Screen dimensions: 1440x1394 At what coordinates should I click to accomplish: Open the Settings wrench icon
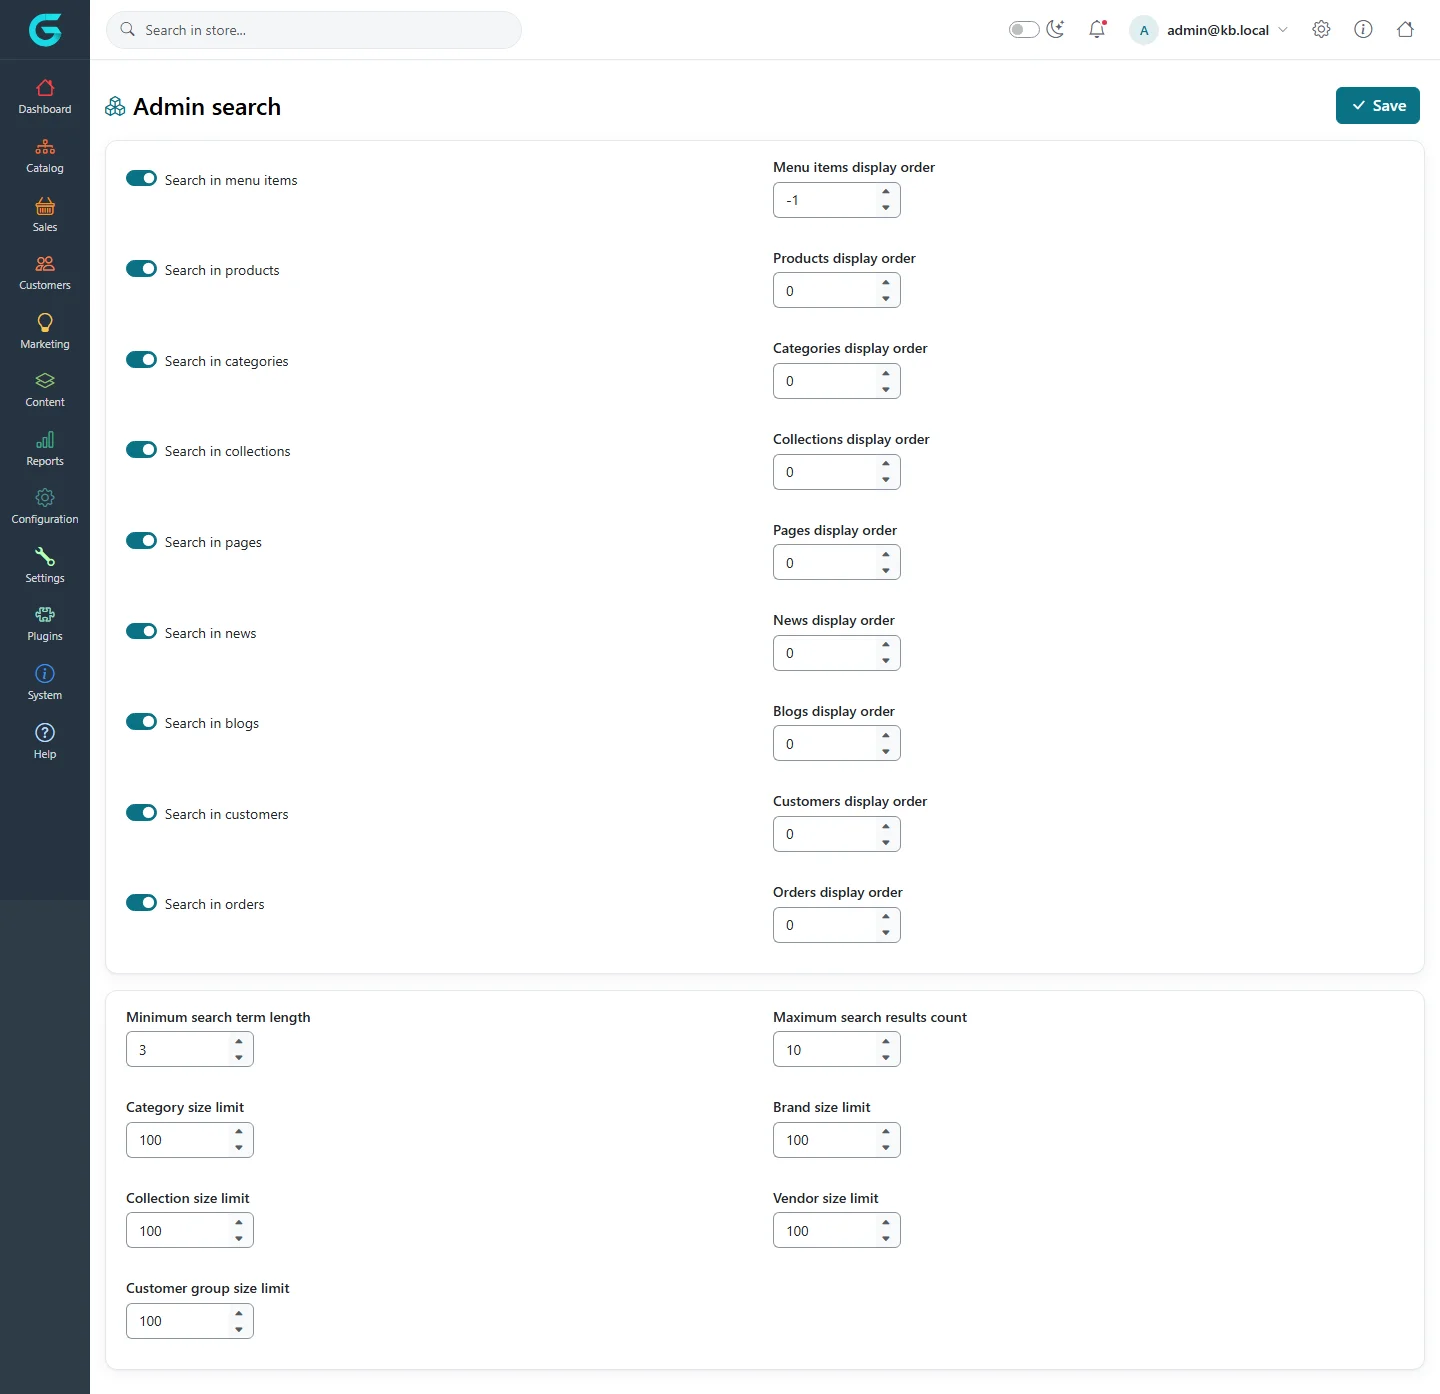tap(45, 557)
